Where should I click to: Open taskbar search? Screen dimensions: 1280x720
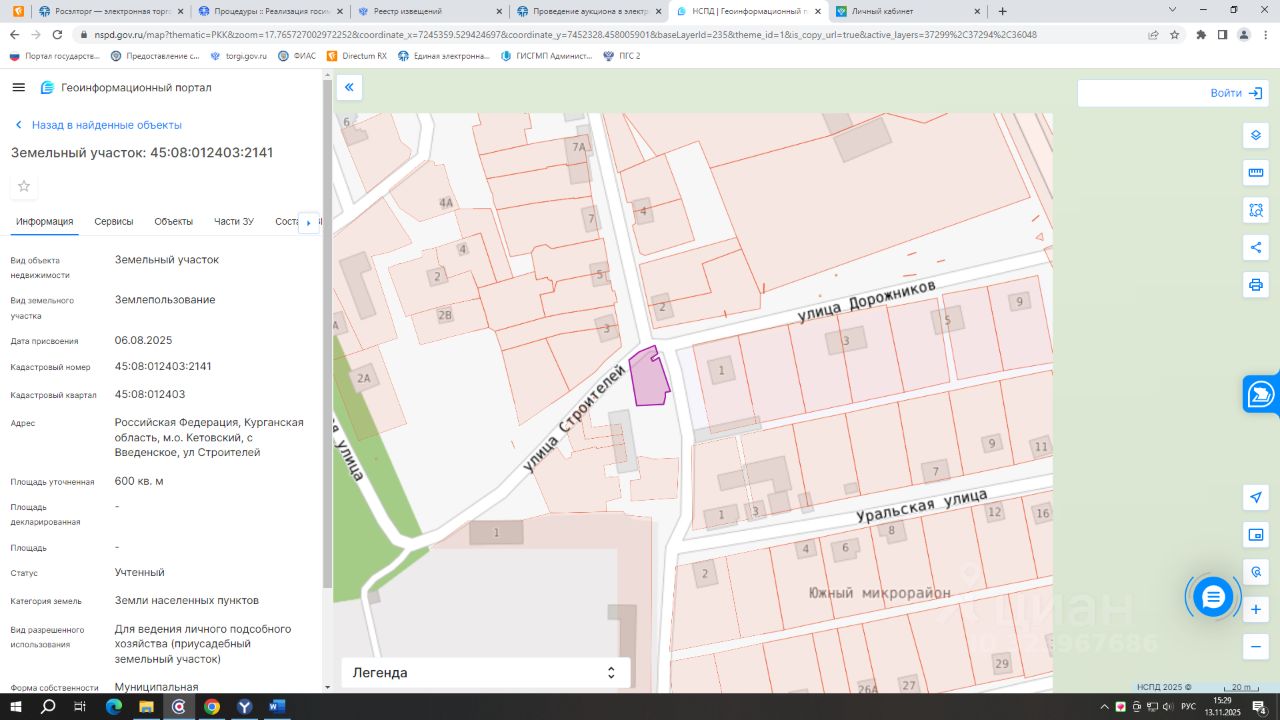pos(48,707)
